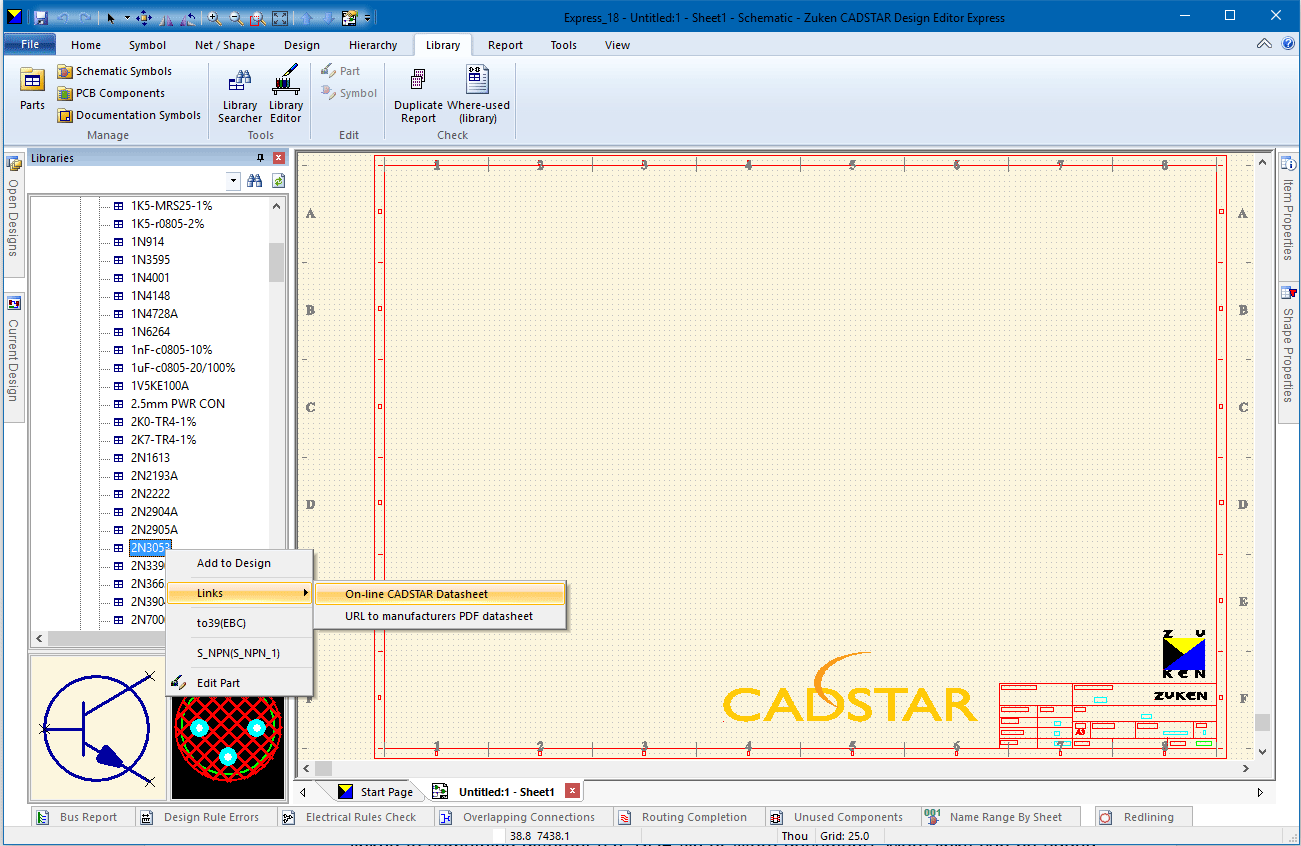Choose to39(EBC) from the context menu
Screen dimensions: 1301x846
click(239, 623)
